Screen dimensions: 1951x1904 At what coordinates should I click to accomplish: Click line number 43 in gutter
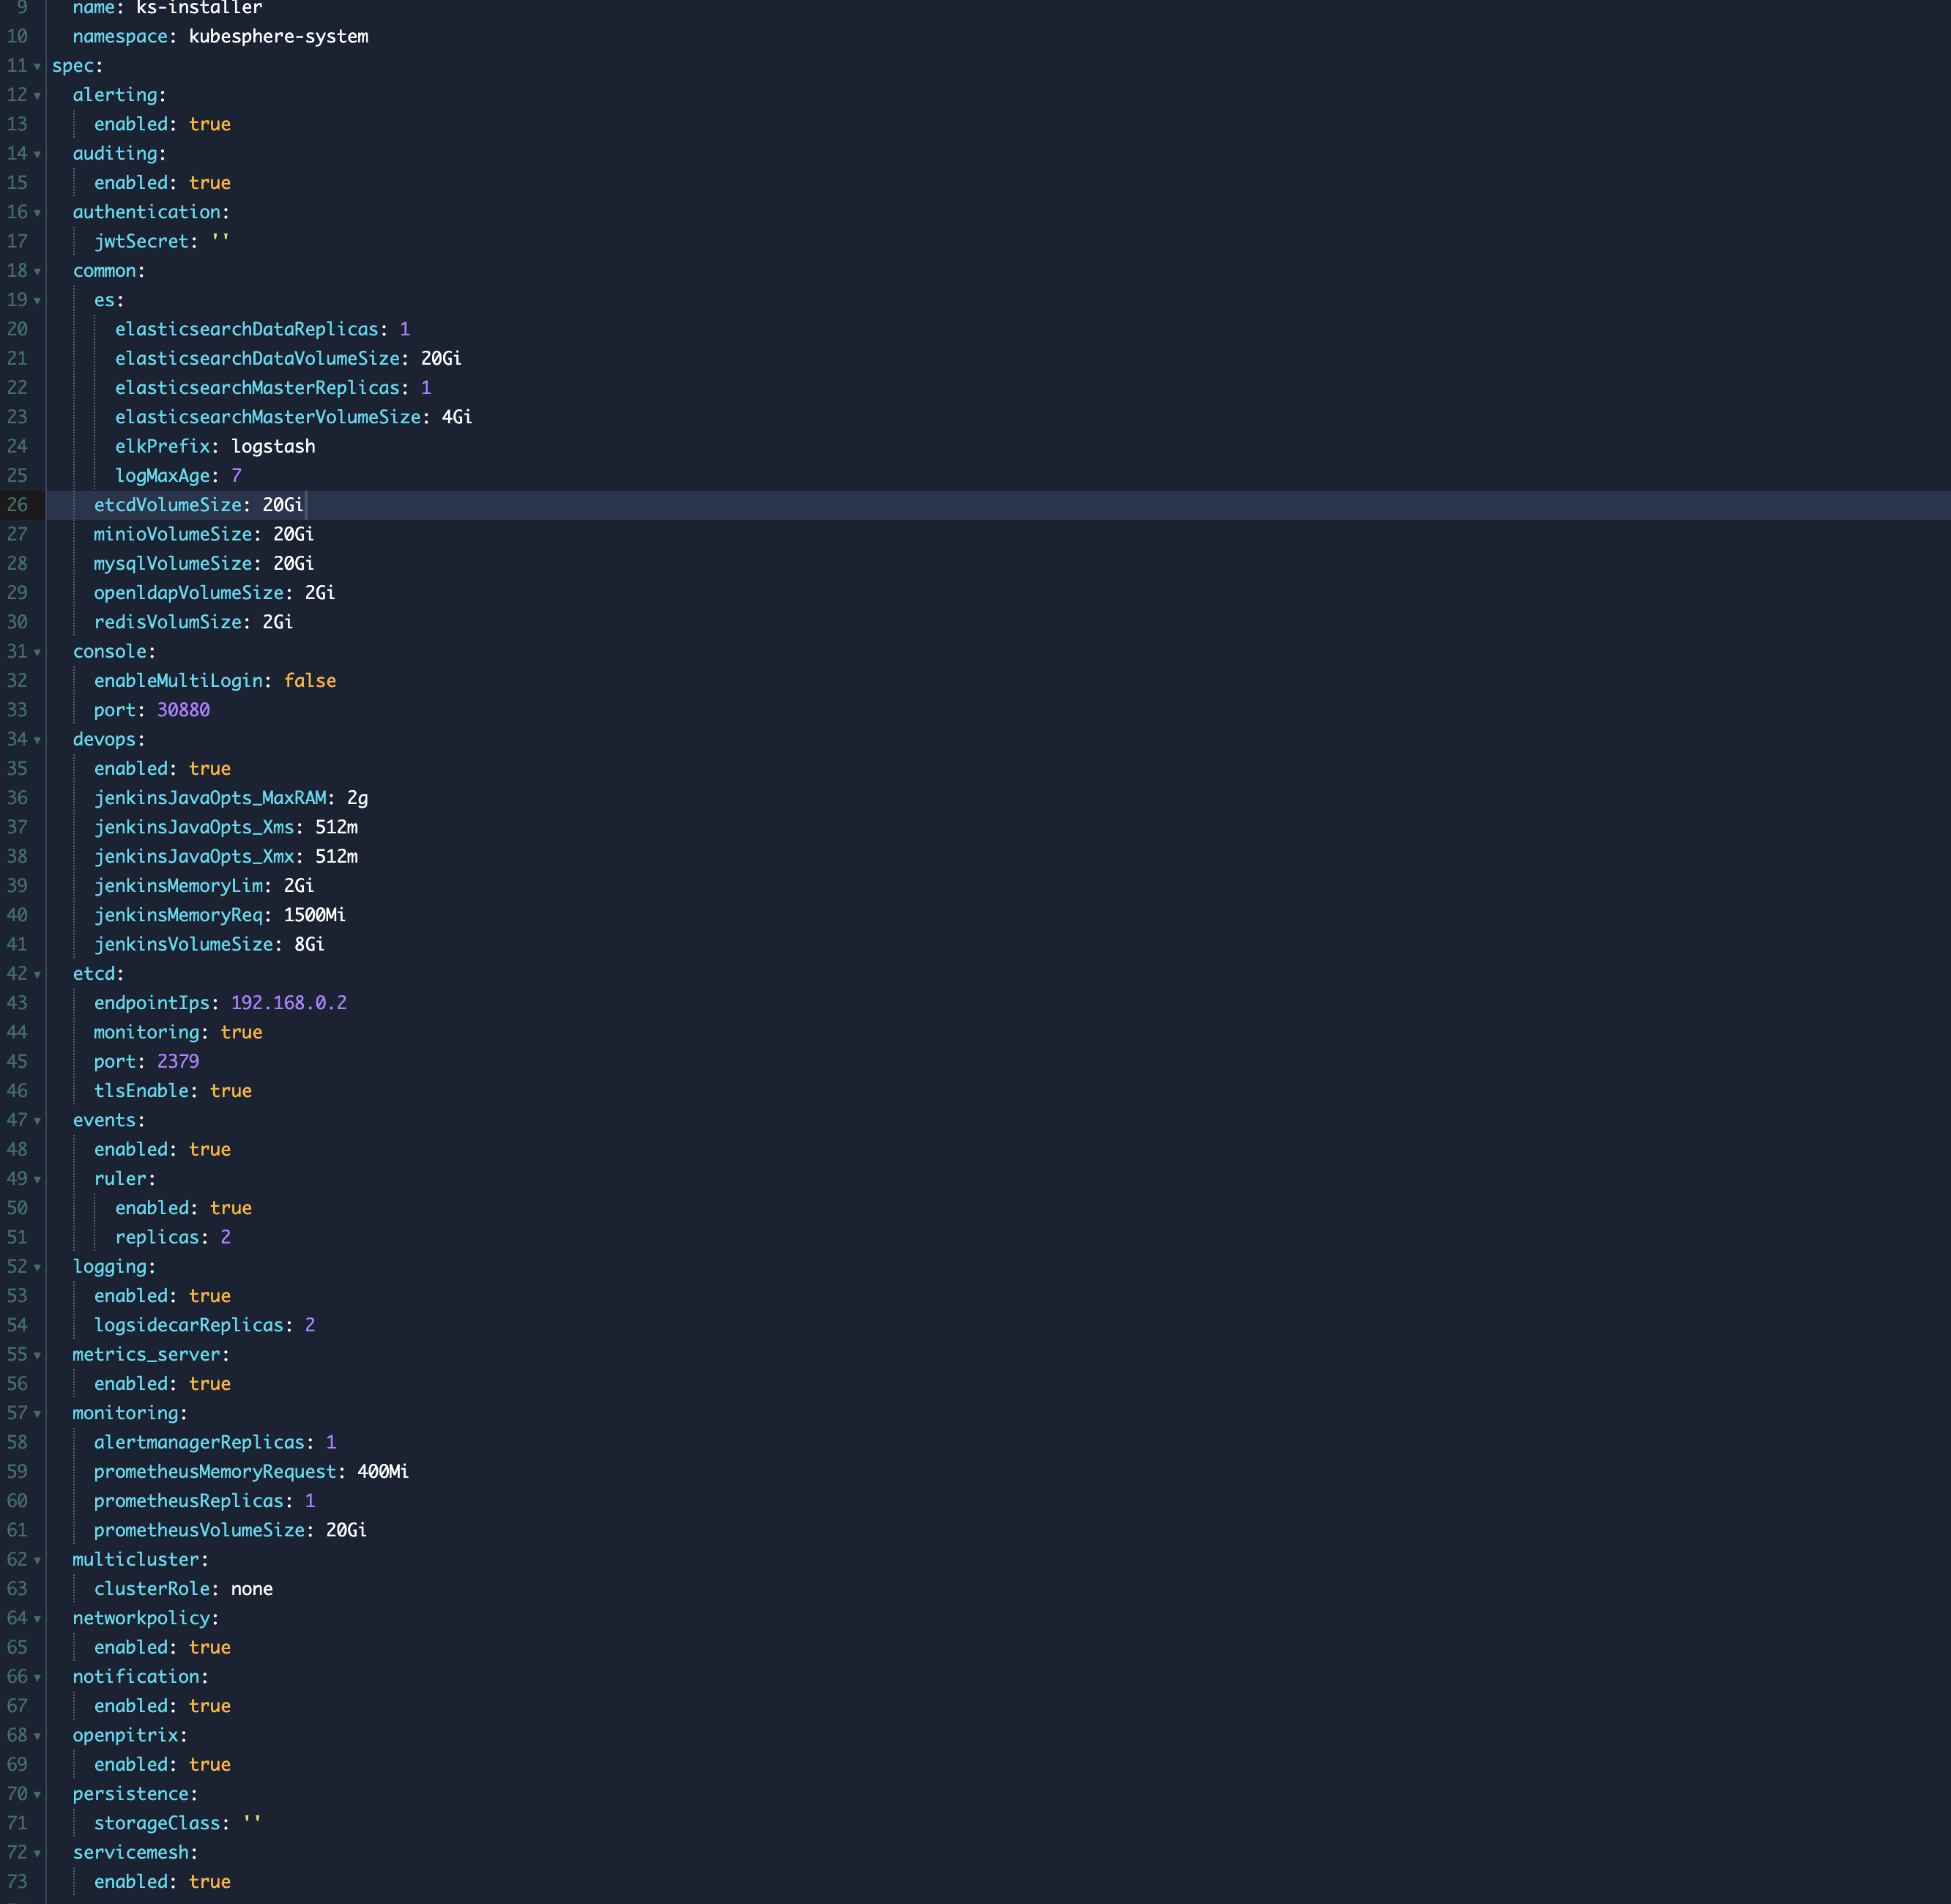point(17,1003)
